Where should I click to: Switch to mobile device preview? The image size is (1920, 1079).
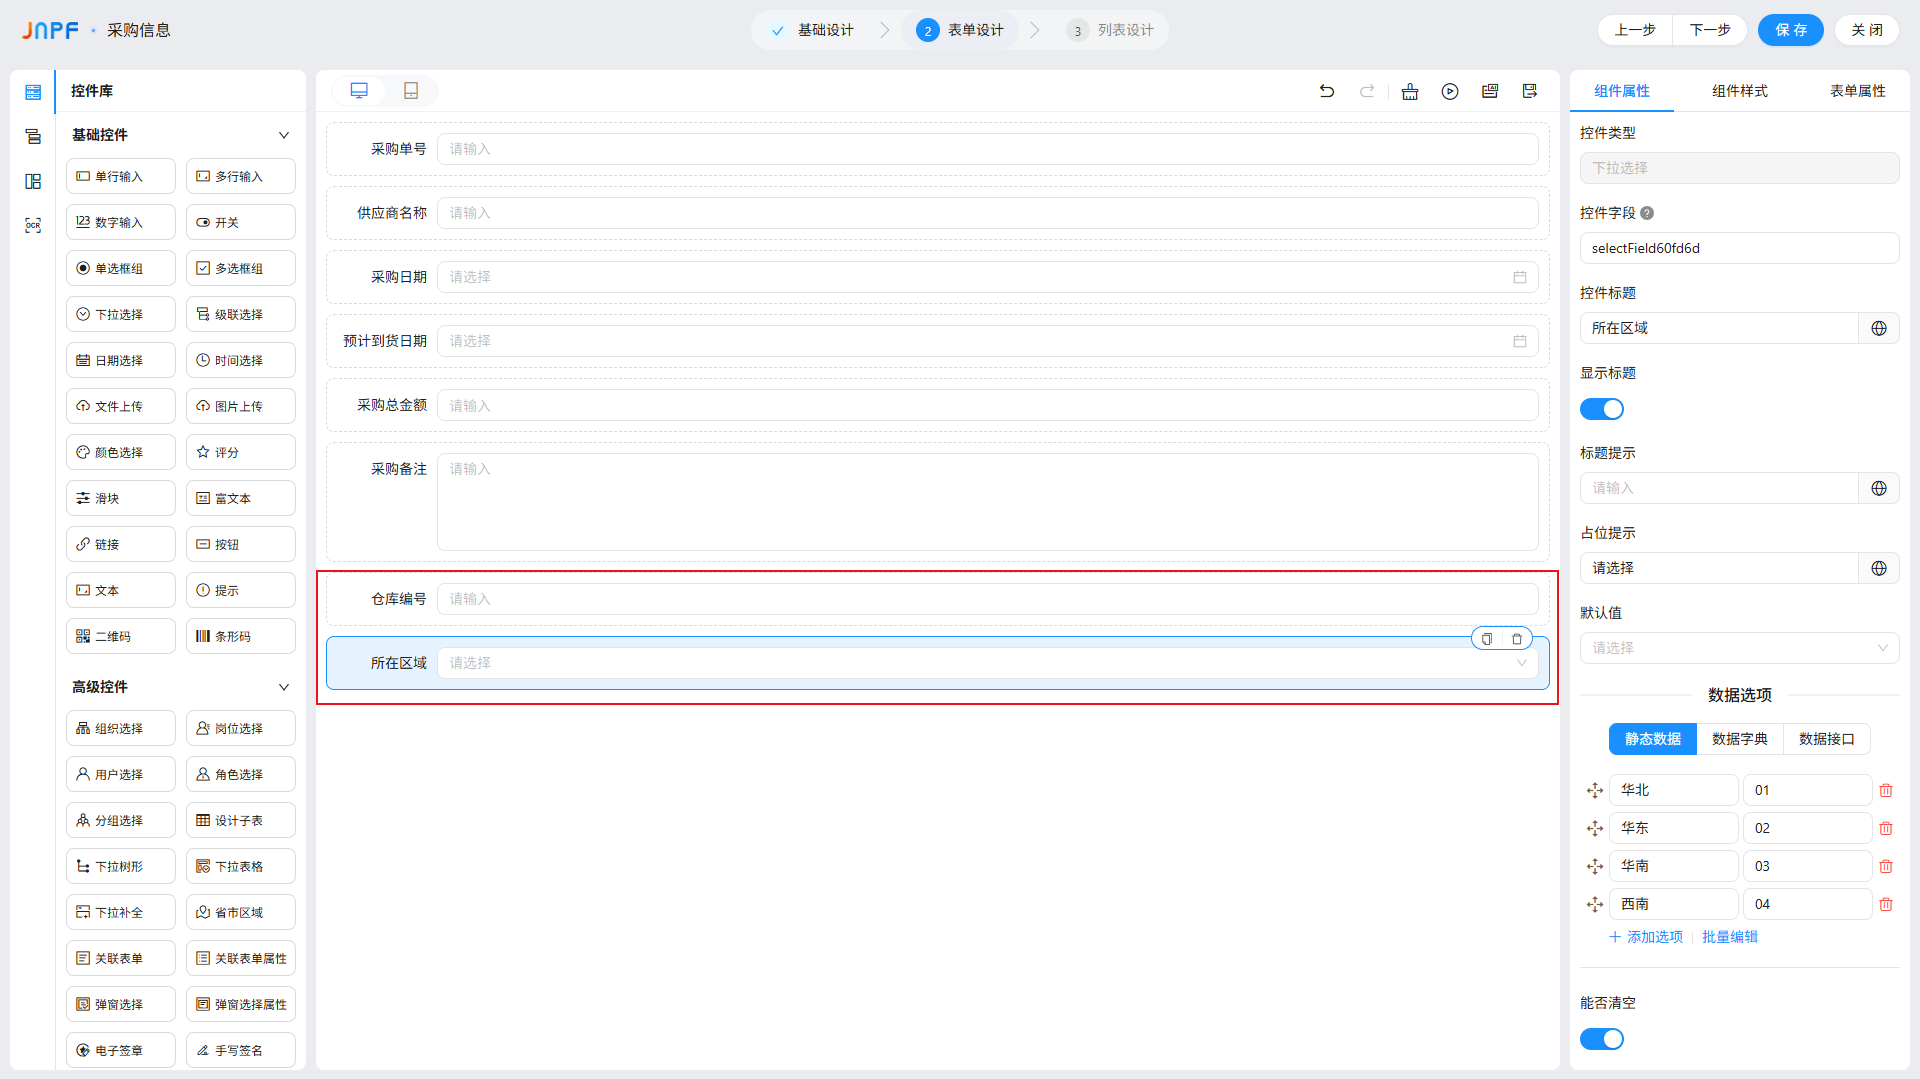coord(411,91)
